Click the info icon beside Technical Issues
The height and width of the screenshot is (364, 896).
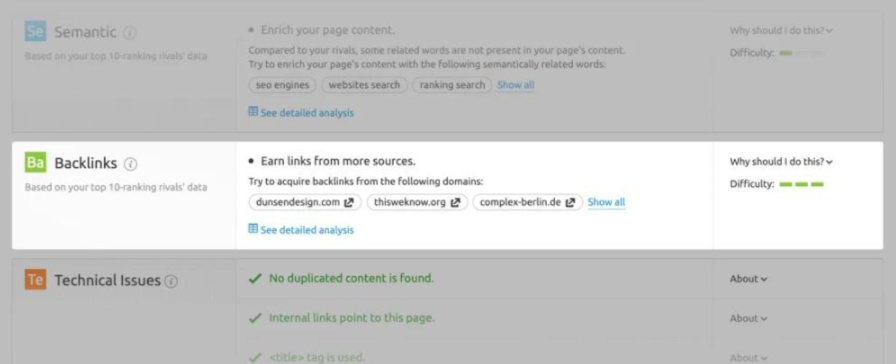point(171,281)
